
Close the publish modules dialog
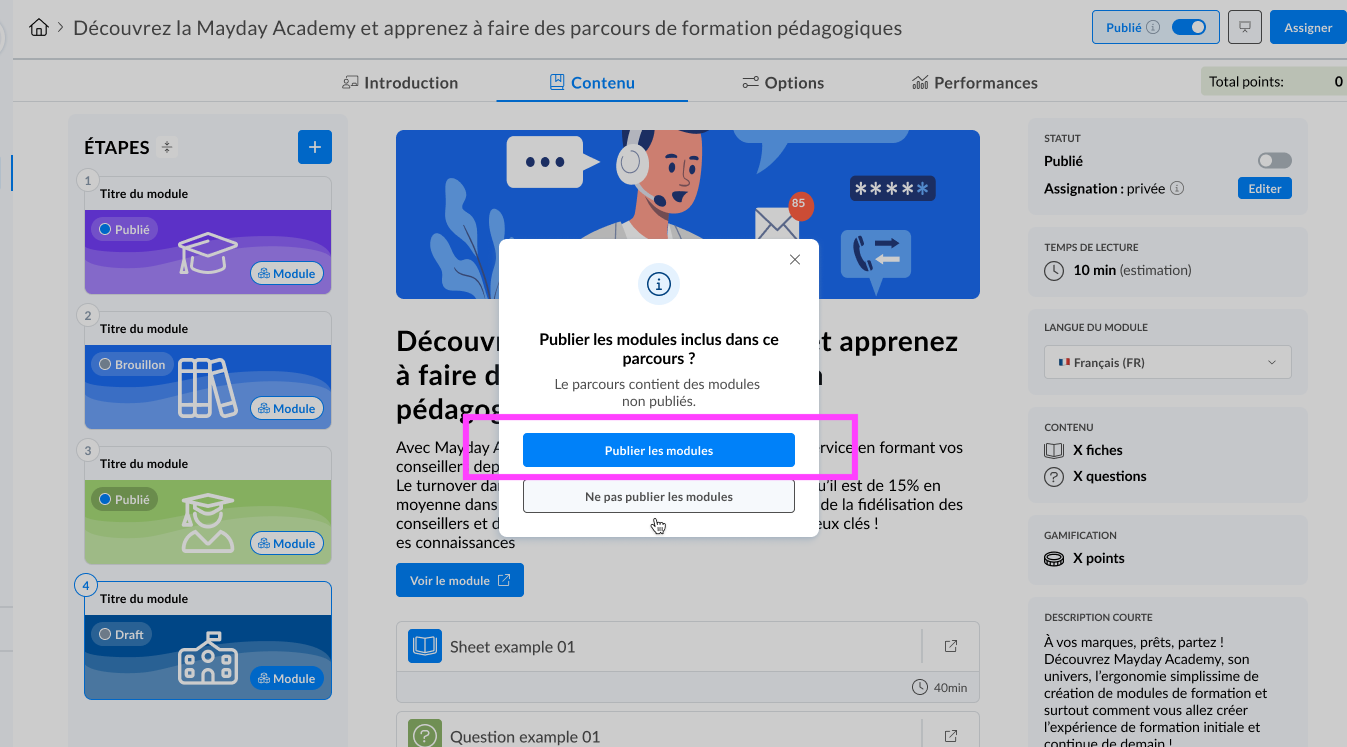[x=795, y=260]
